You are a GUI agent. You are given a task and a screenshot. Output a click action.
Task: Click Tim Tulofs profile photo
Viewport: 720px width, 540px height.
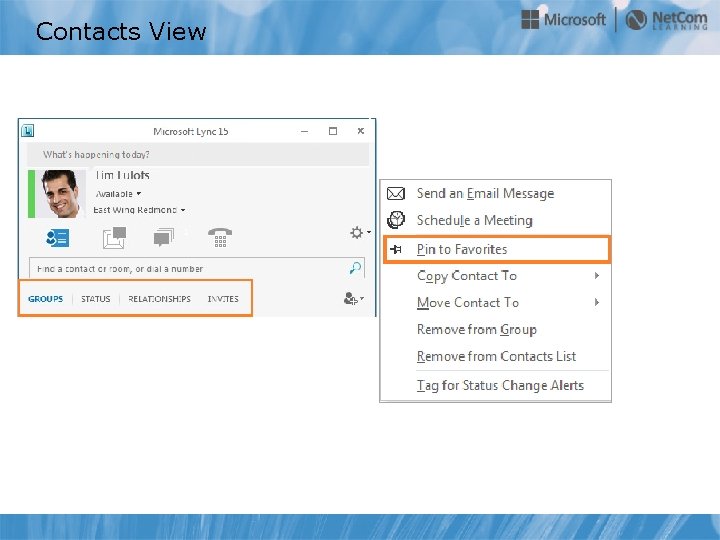pos(61,194)
